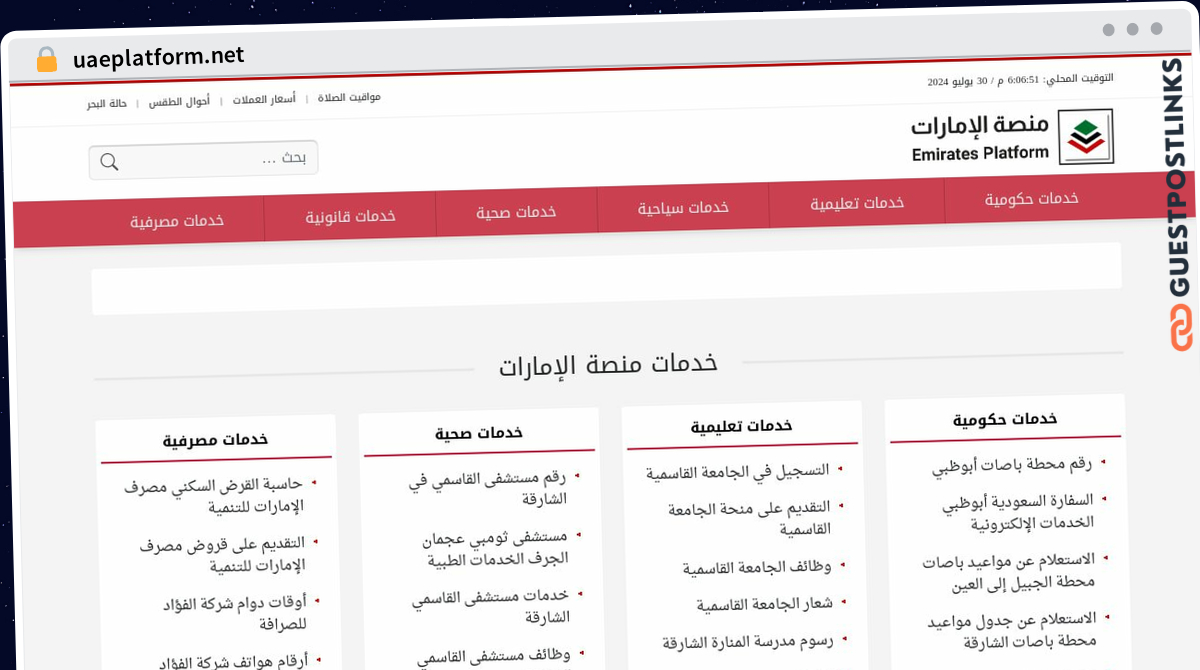This screenshot has height=670, width=1200.
Task: Open التقديم على قروض مصرف الإمارات link
Action: 223,555
